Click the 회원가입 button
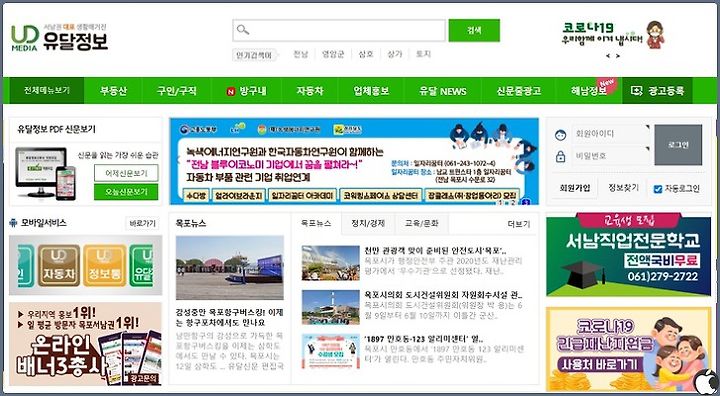The width and height of the screenshot is (720, 396). click(x=574, y=188)
